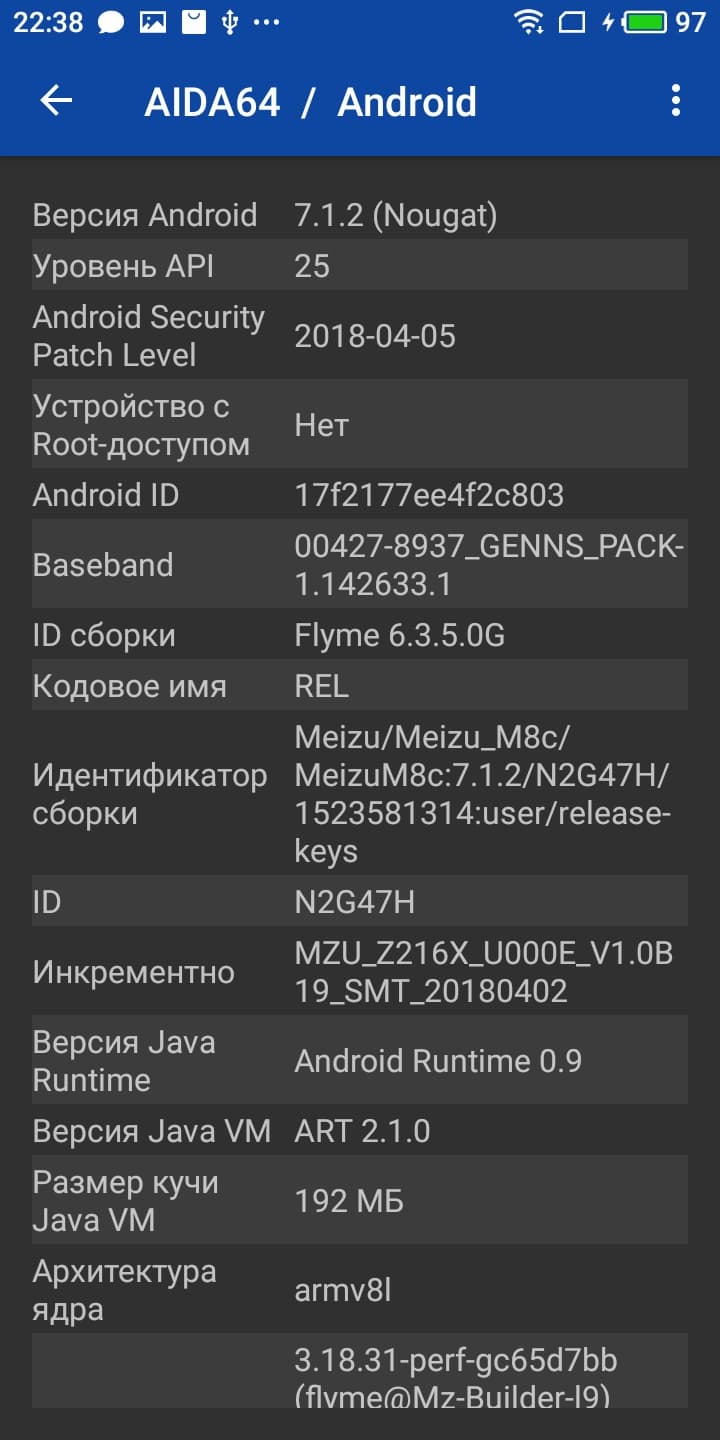
Task: Select the Android ID value 17f2177ee4f2c803
Action: click(x=429, y=495)
